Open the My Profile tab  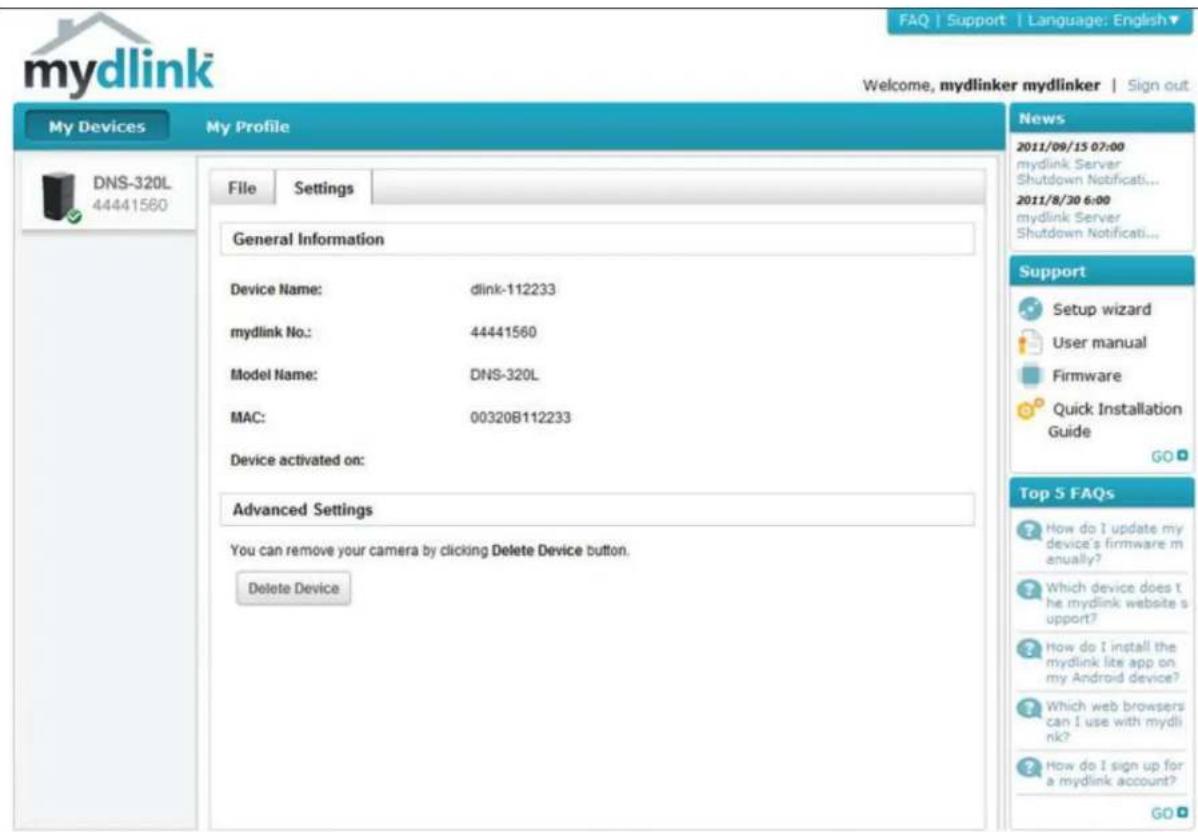[x=248, y=127]
